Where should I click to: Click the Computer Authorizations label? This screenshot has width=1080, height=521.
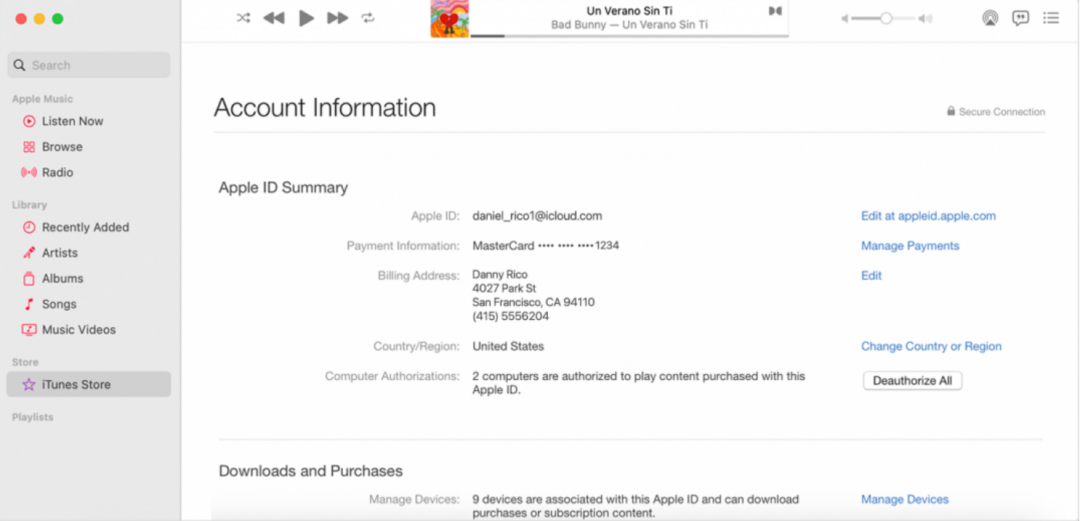pos(392,376)
